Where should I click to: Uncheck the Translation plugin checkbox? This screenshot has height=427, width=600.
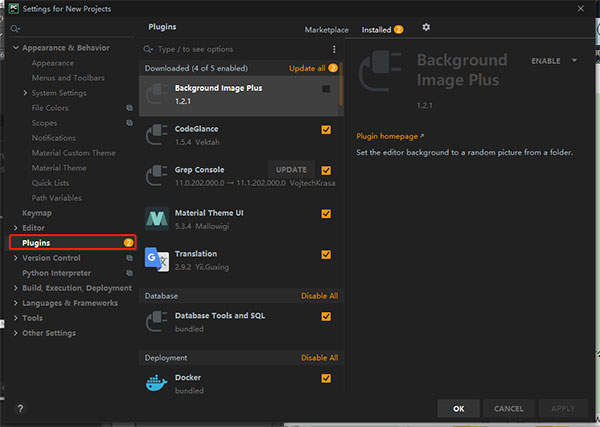[x=326, y=255]
